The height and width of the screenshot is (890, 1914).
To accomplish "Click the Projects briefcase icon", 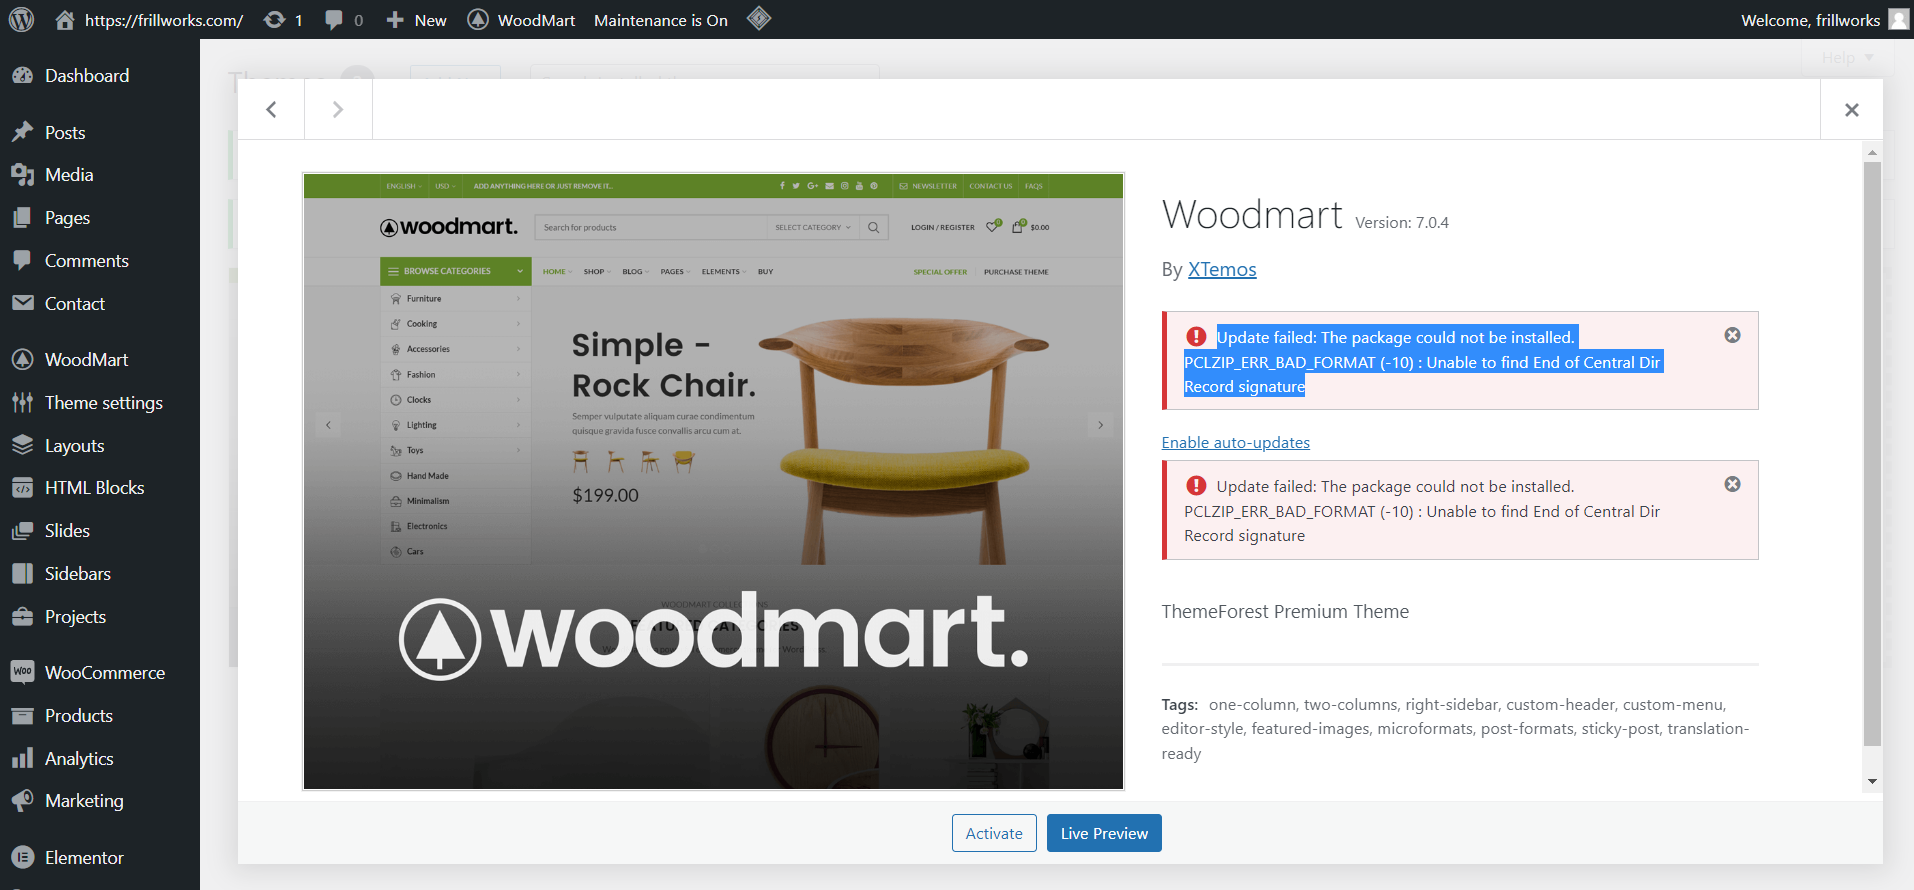I will [23, 617].
